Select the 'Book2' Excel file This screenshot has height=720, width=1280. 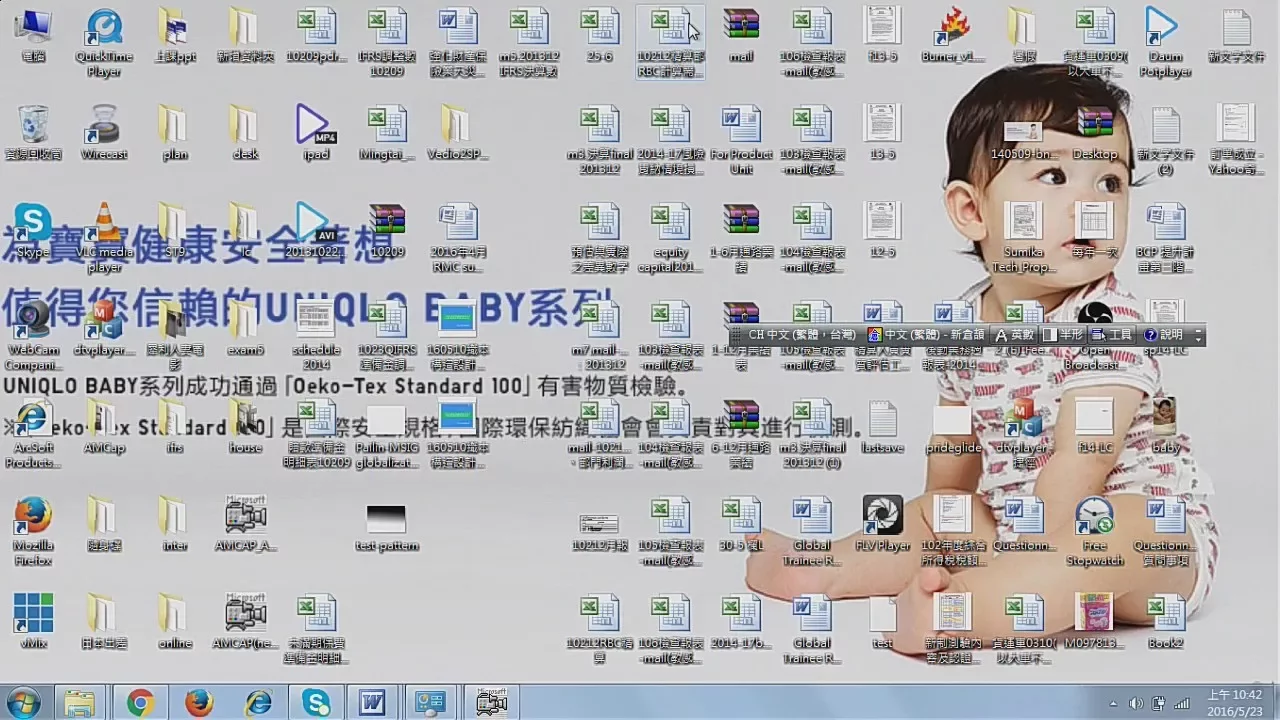[1165, 620]
